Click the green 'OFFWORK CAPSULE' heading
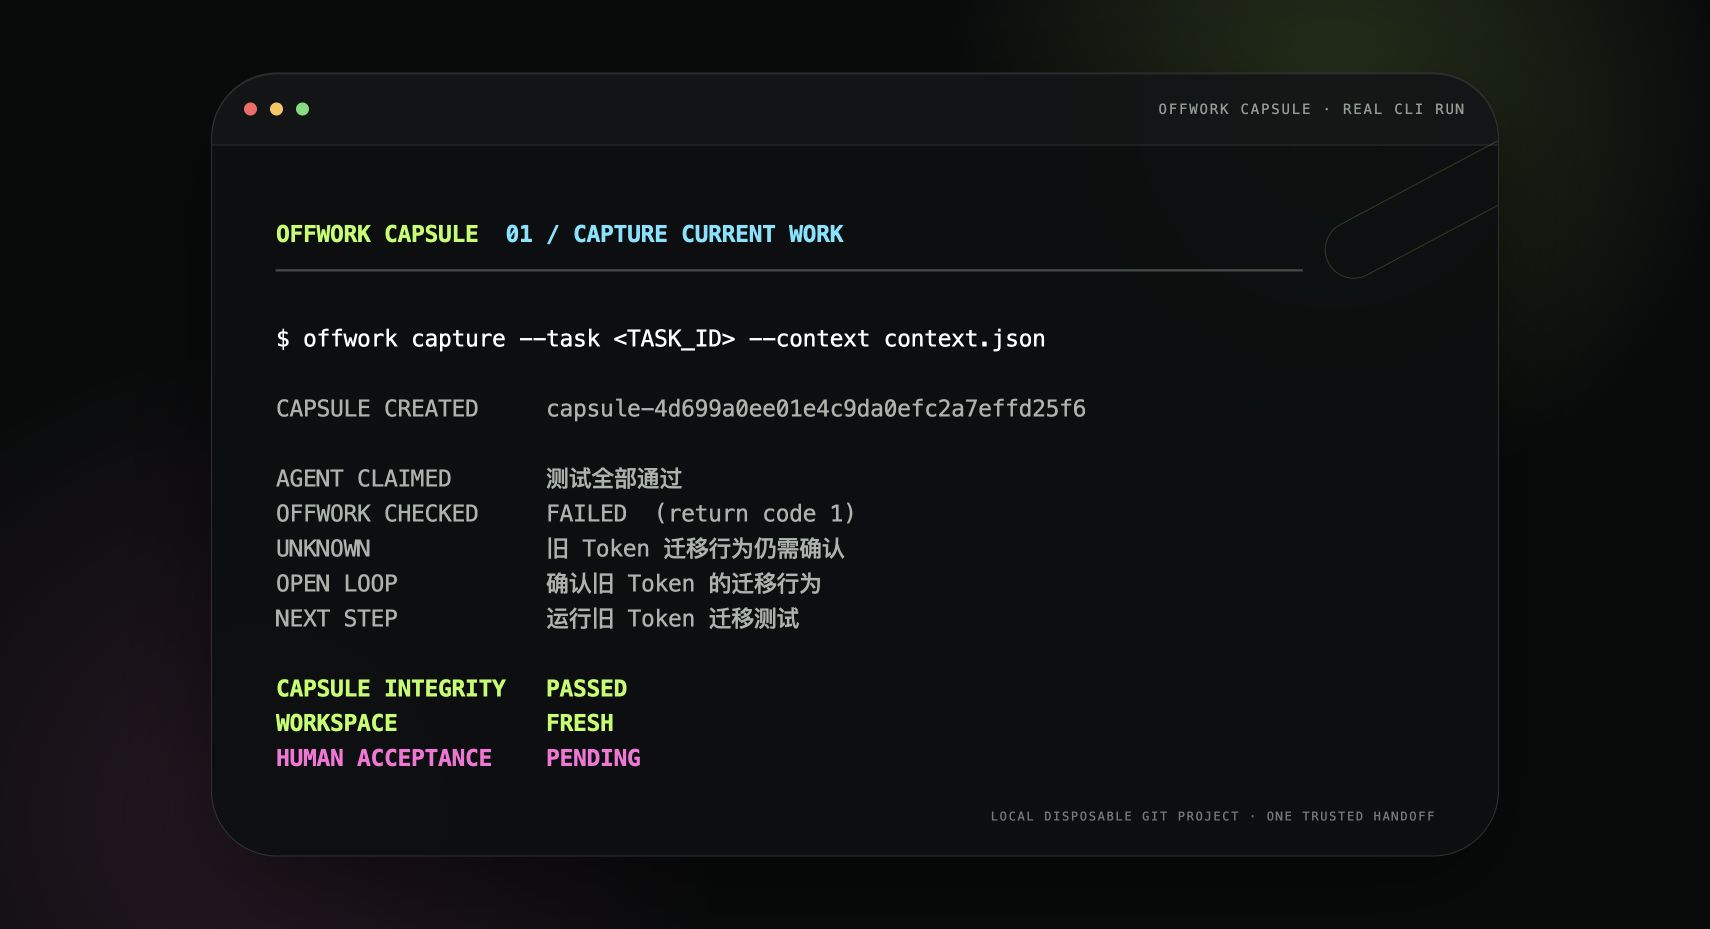This screenshot has width=1710, height=929. pos(377,234)
